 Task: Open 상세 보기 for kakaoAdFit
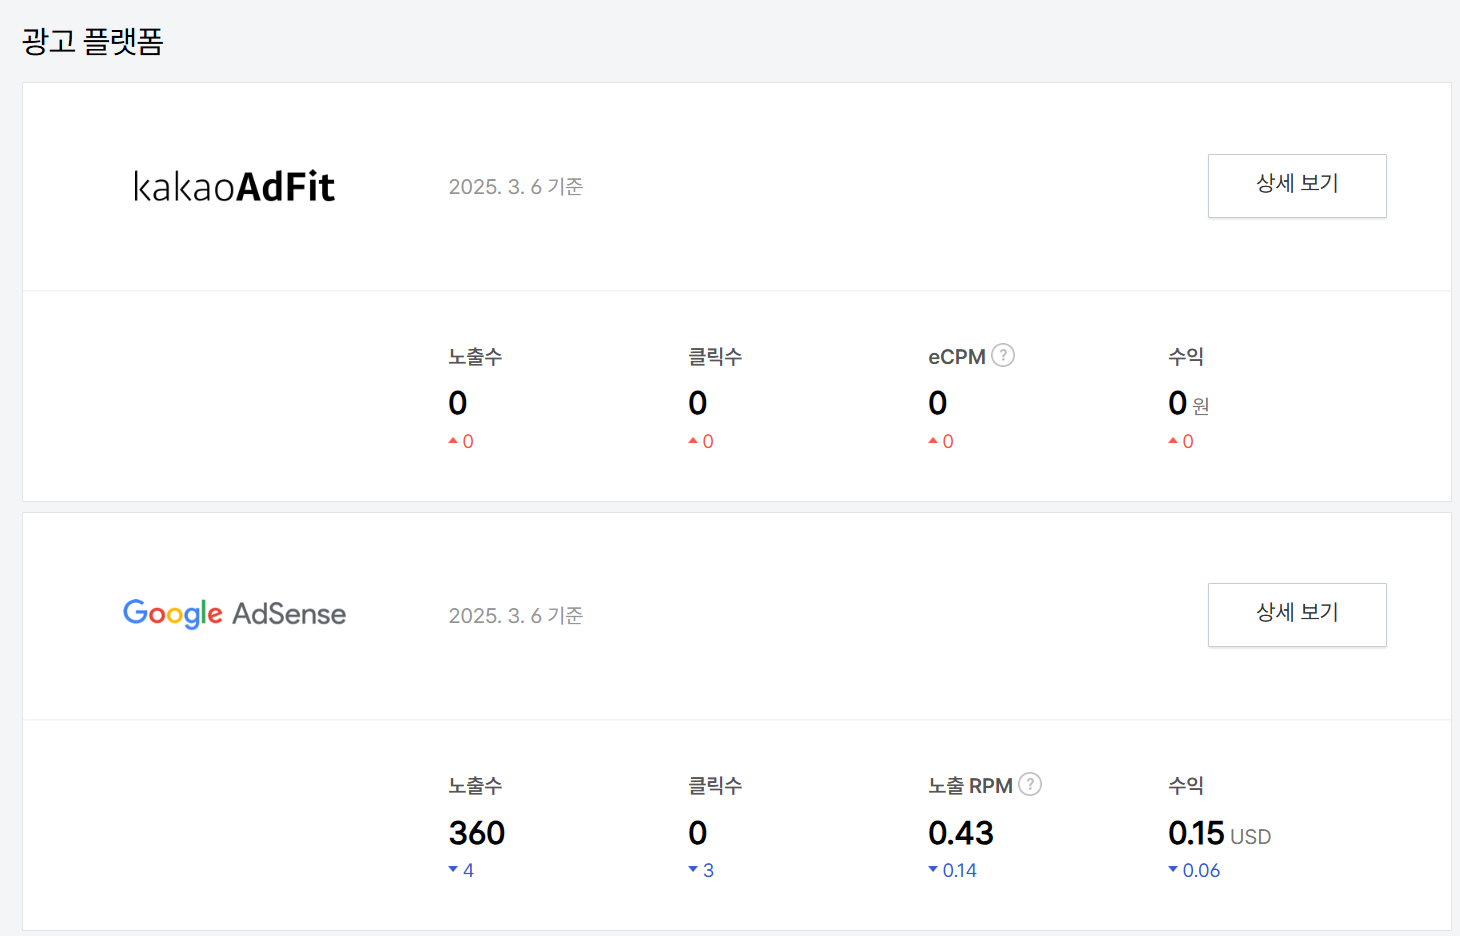point(1297,186)
